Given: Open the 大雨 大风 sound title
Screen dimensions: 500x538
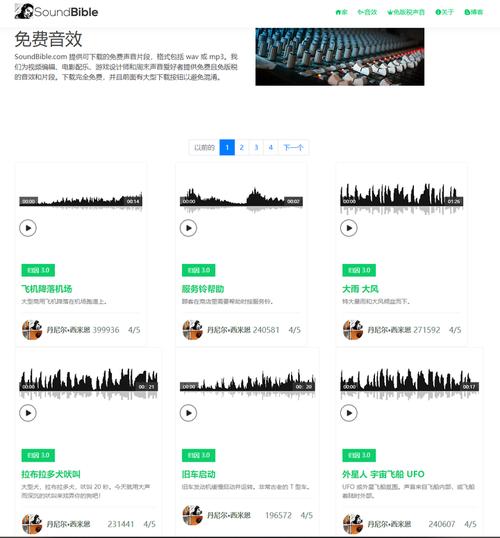Looking at the screenshot, I should pyautogui.click(x=360, y=289).
